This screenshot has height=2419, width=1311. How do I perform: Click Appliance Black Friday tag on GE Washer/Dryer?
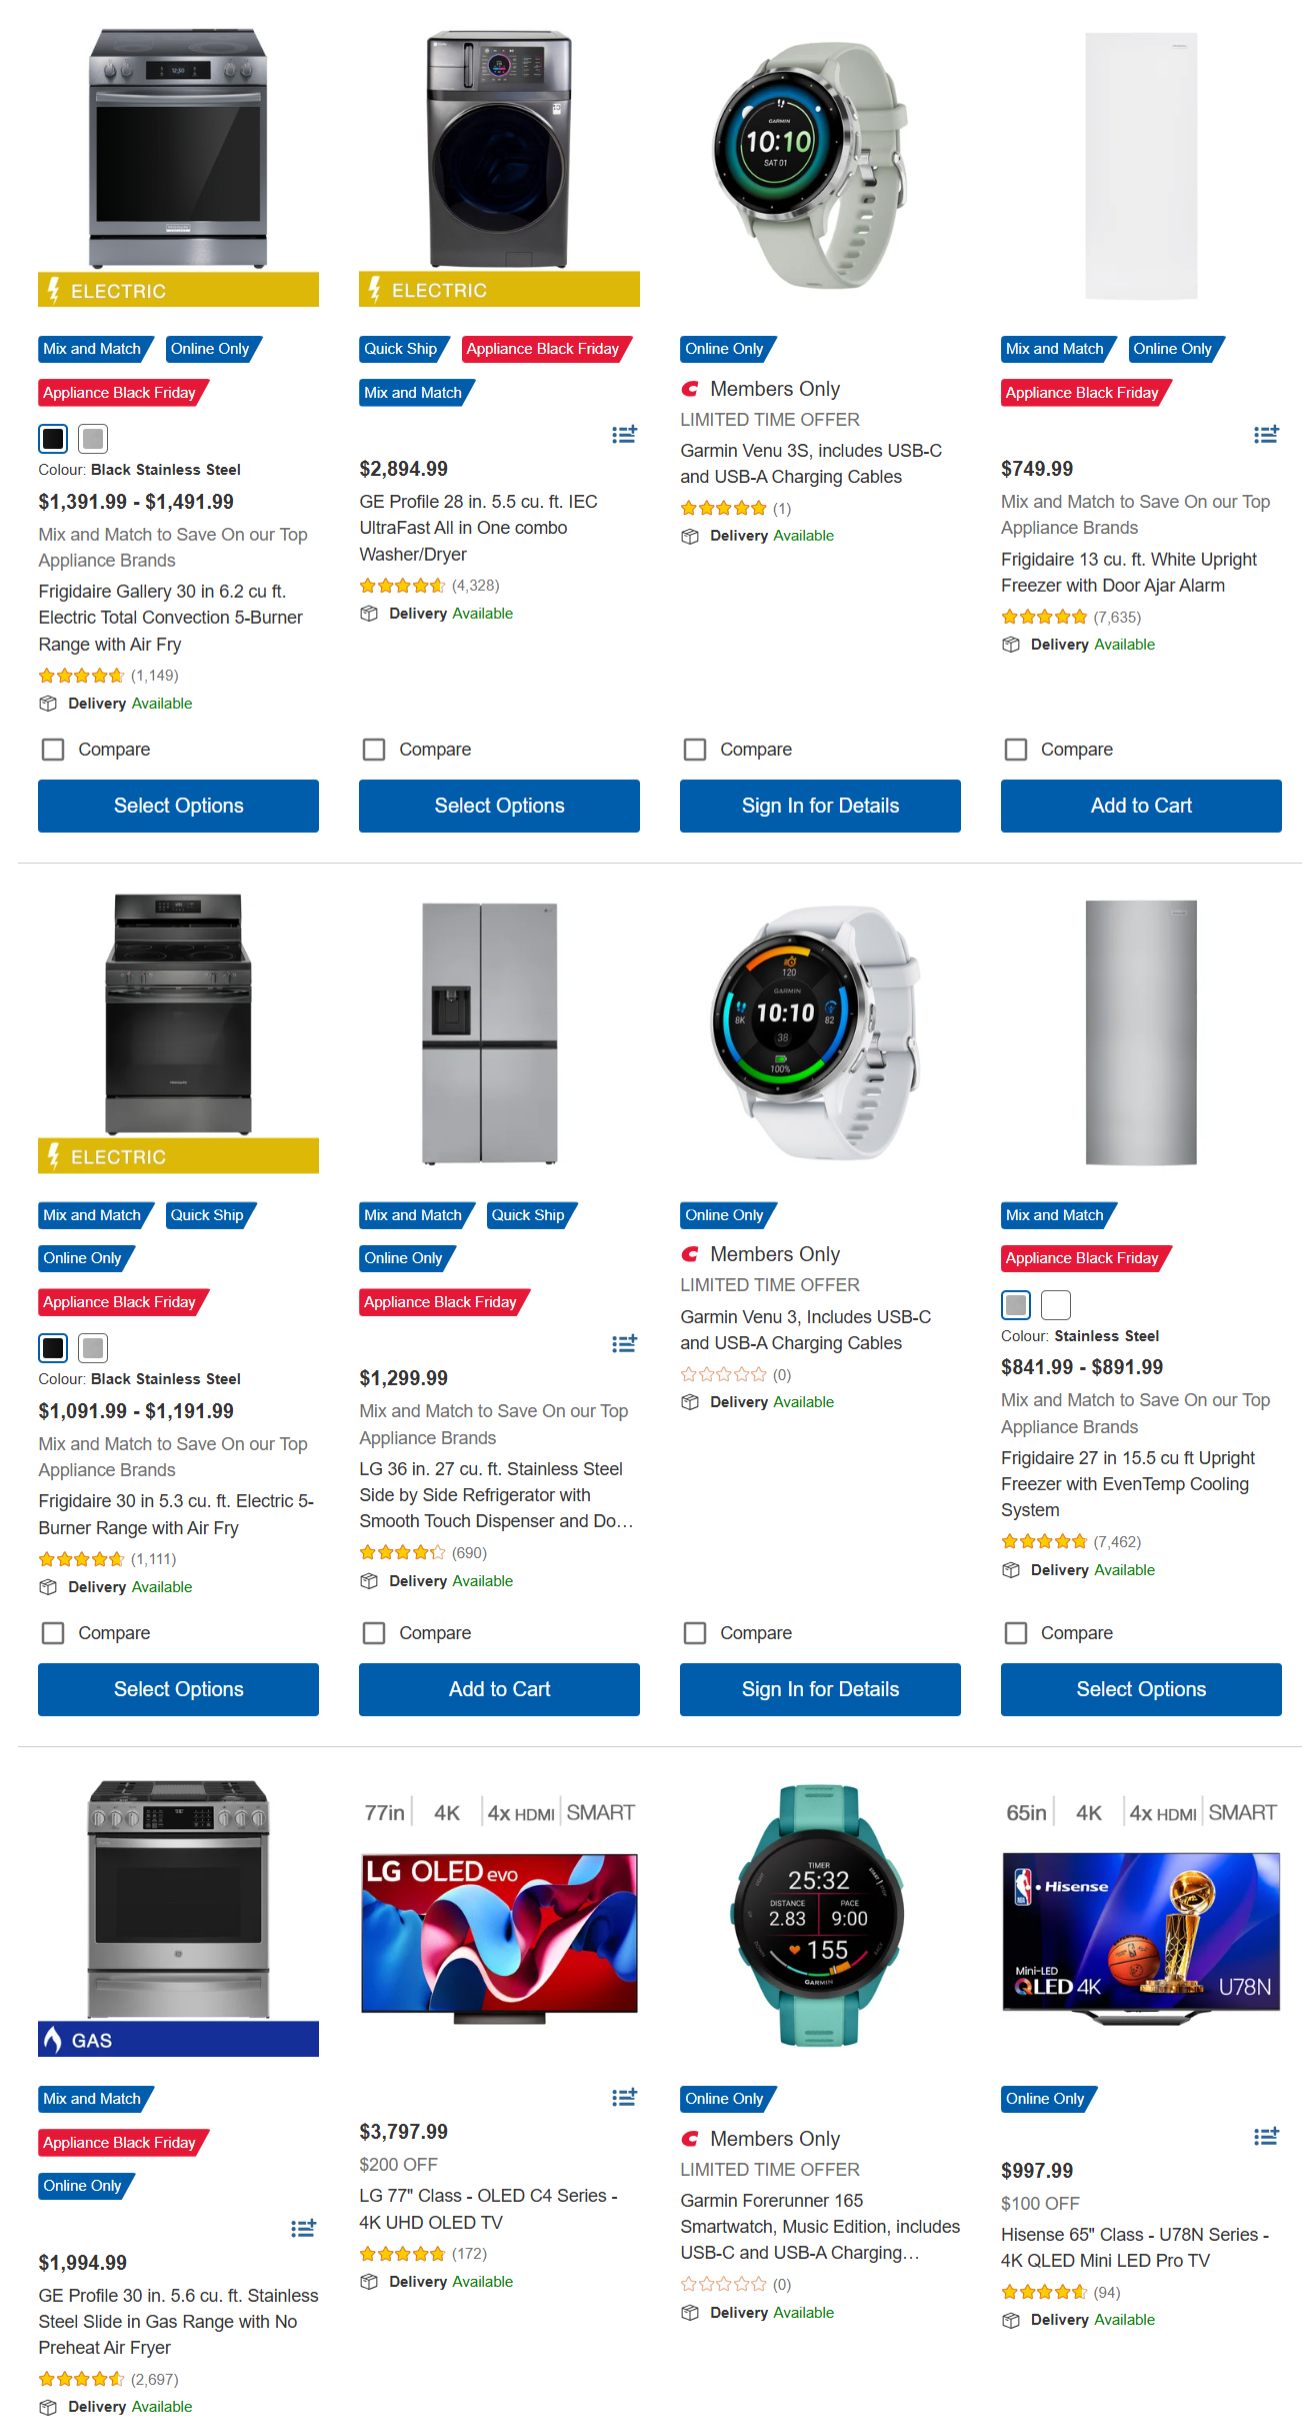(543, 349)
